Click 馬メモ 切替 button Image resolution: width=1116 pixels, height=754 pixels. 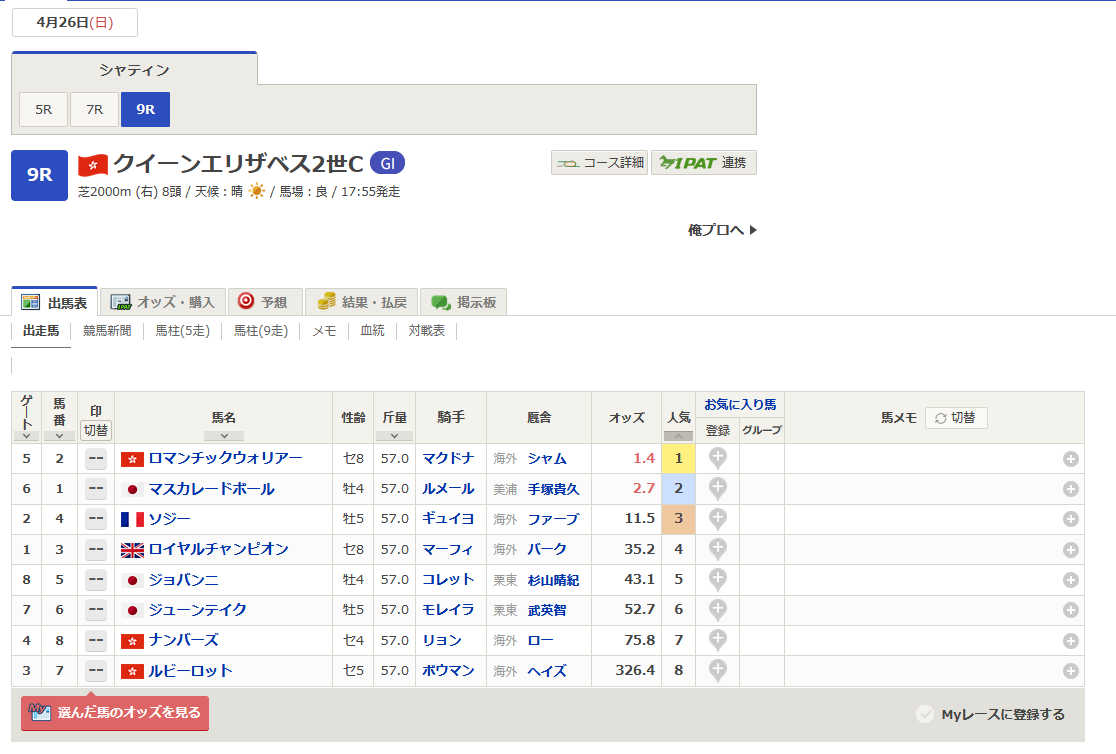[956, 418]
